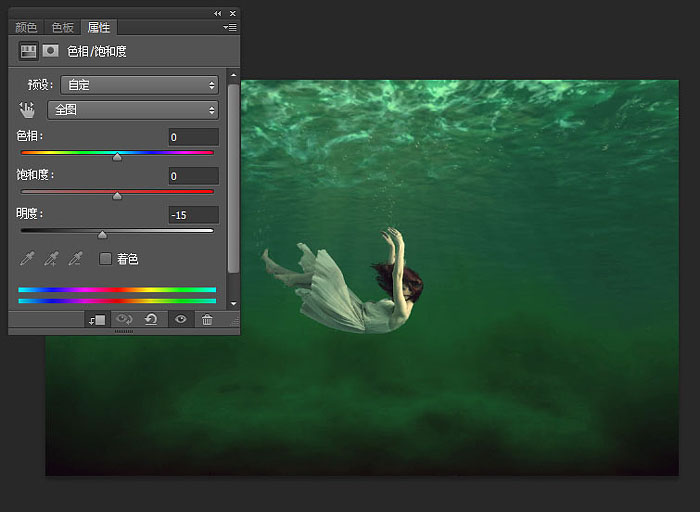This screenshot has height=512, width=700.
Task: Select the targeted adjustment hand tool
Action: coord(27,110)
